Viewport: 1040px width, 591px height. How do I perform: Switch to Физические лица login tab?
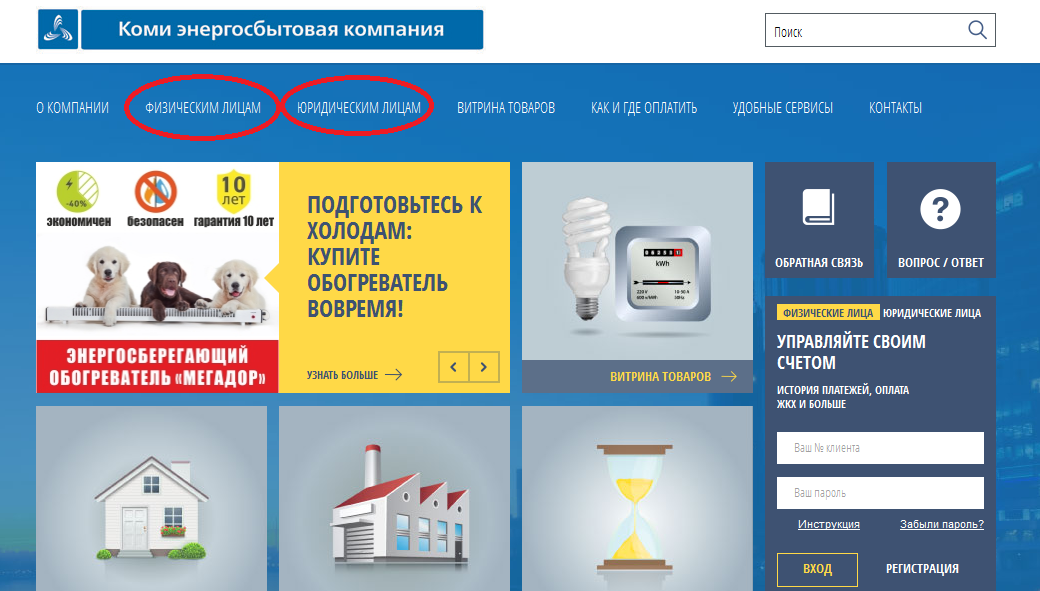coord(828,313)
